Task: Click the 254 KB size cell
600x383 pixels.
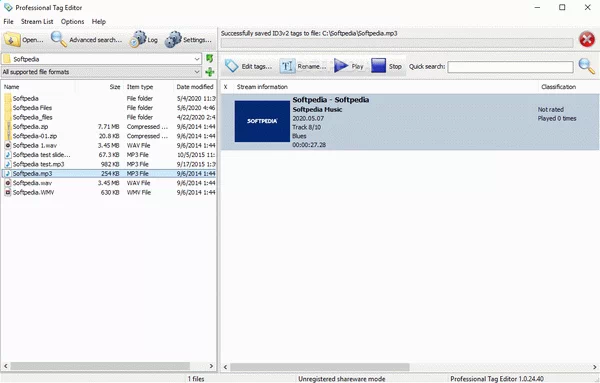Action: click(x=110, y=174)
